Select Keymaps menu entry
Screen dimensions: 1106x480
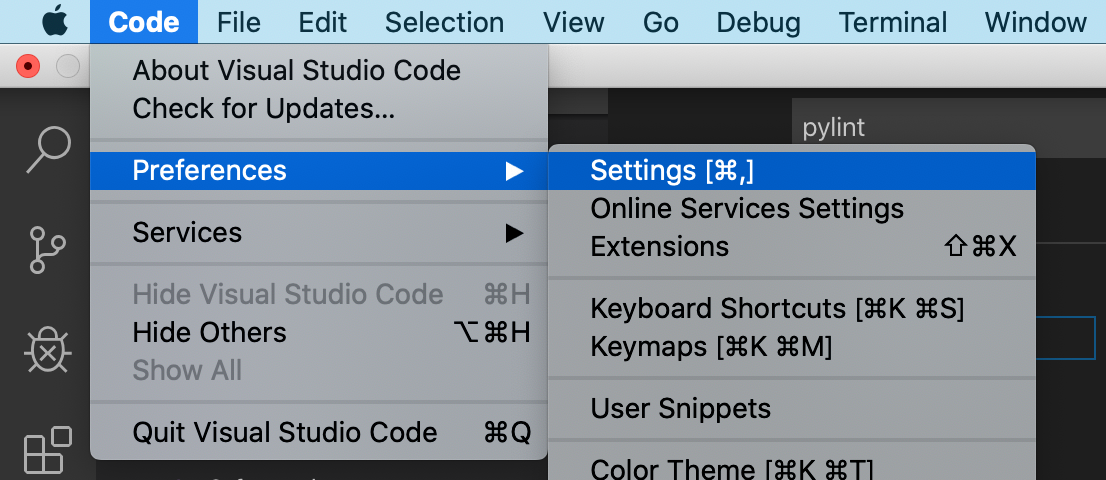(711, 347)
